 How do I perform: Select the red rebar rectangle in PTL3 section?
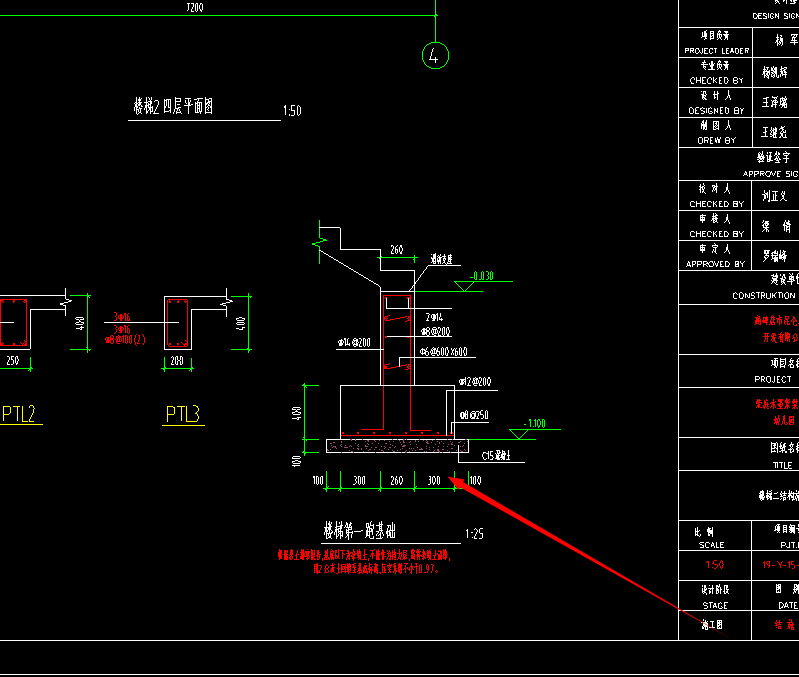coord(177,323)
